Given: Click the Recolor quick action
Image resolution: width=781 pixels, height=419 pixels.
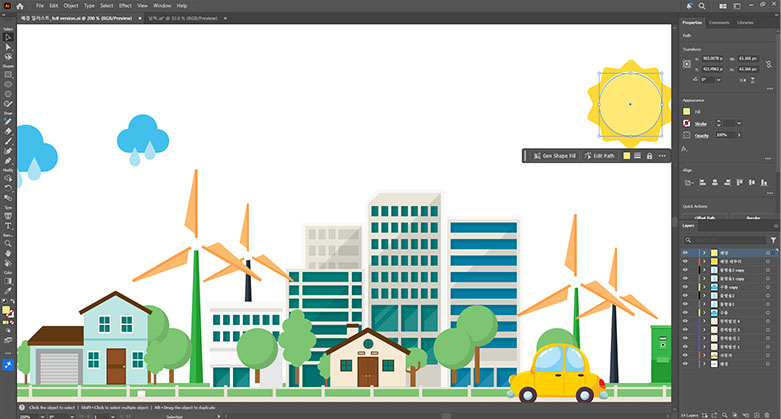Looking at the screenshot, I should tap(753, 218).
